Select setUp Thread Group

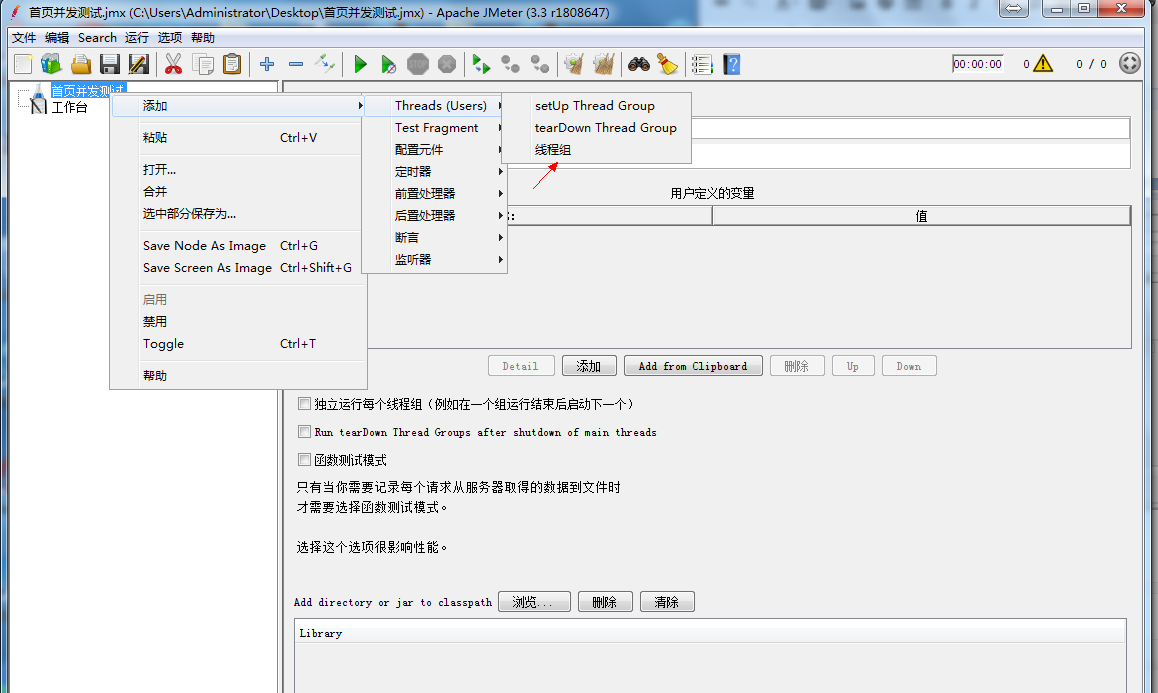tap(597, 106)
